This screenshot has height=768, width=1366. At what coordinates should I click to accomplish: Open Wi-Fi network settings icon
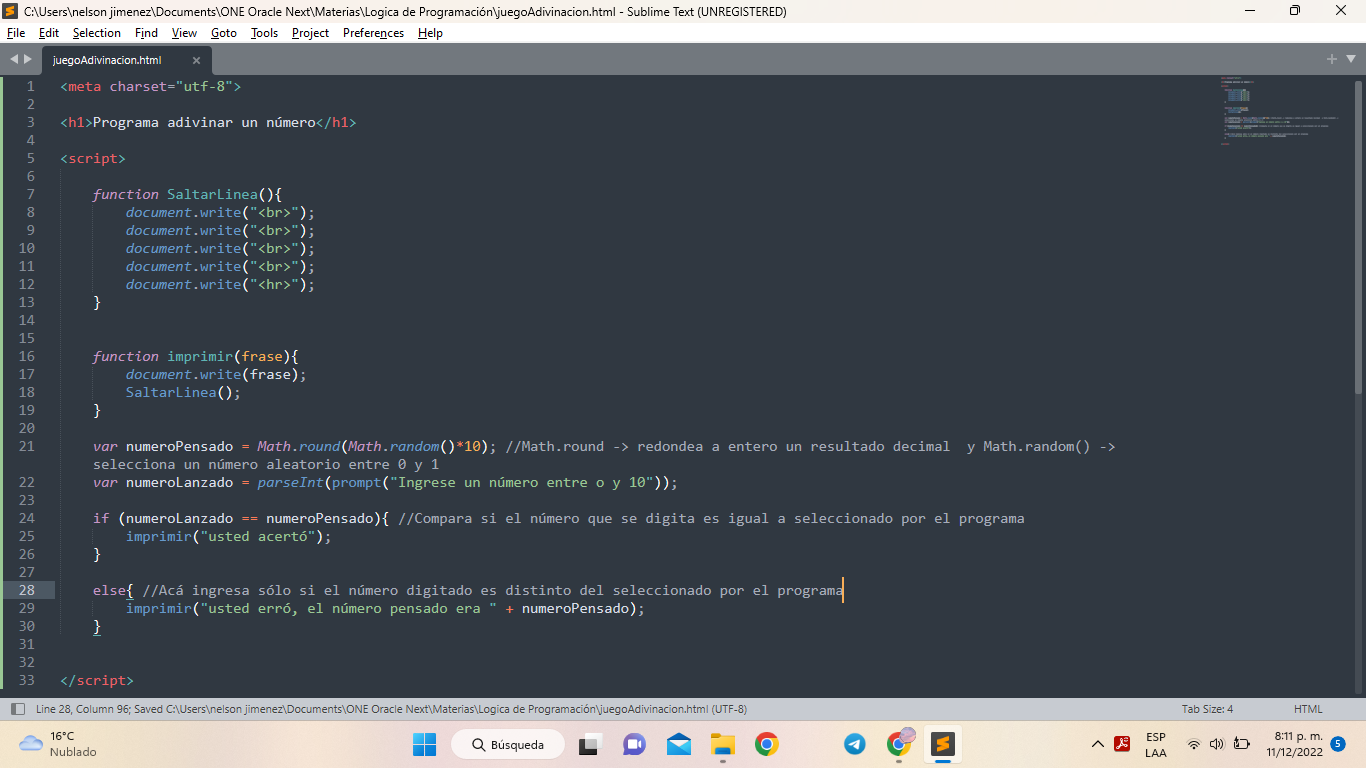click(1194, 744)
